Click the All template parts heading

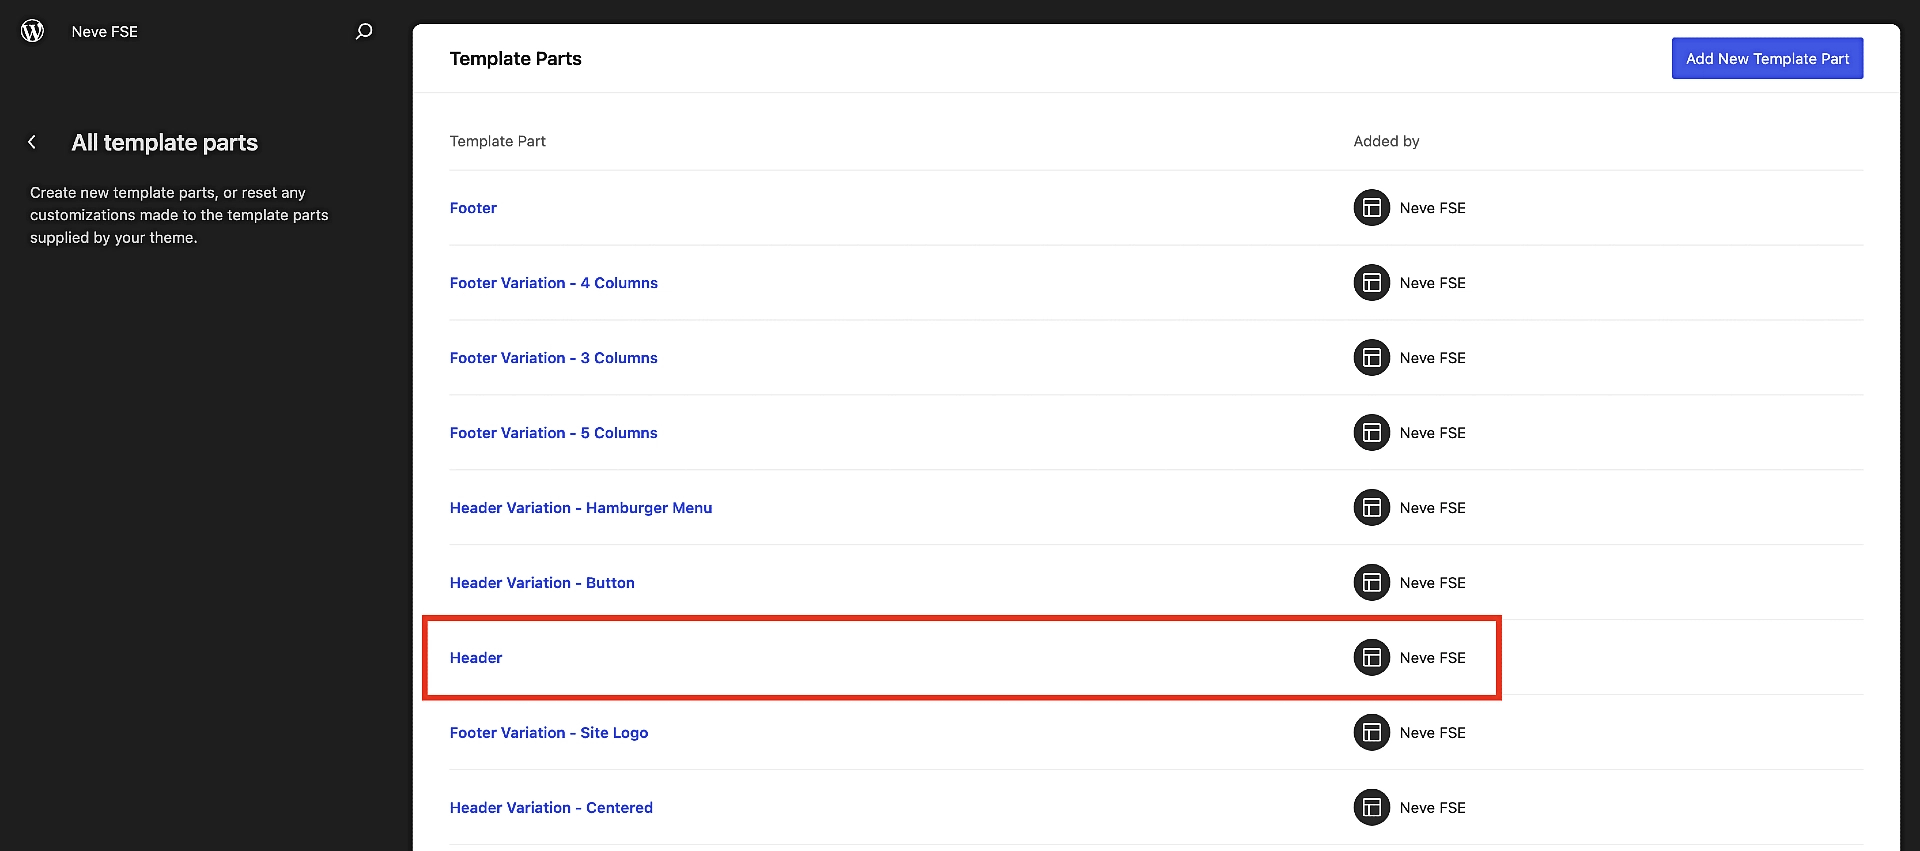pos(165,143)
